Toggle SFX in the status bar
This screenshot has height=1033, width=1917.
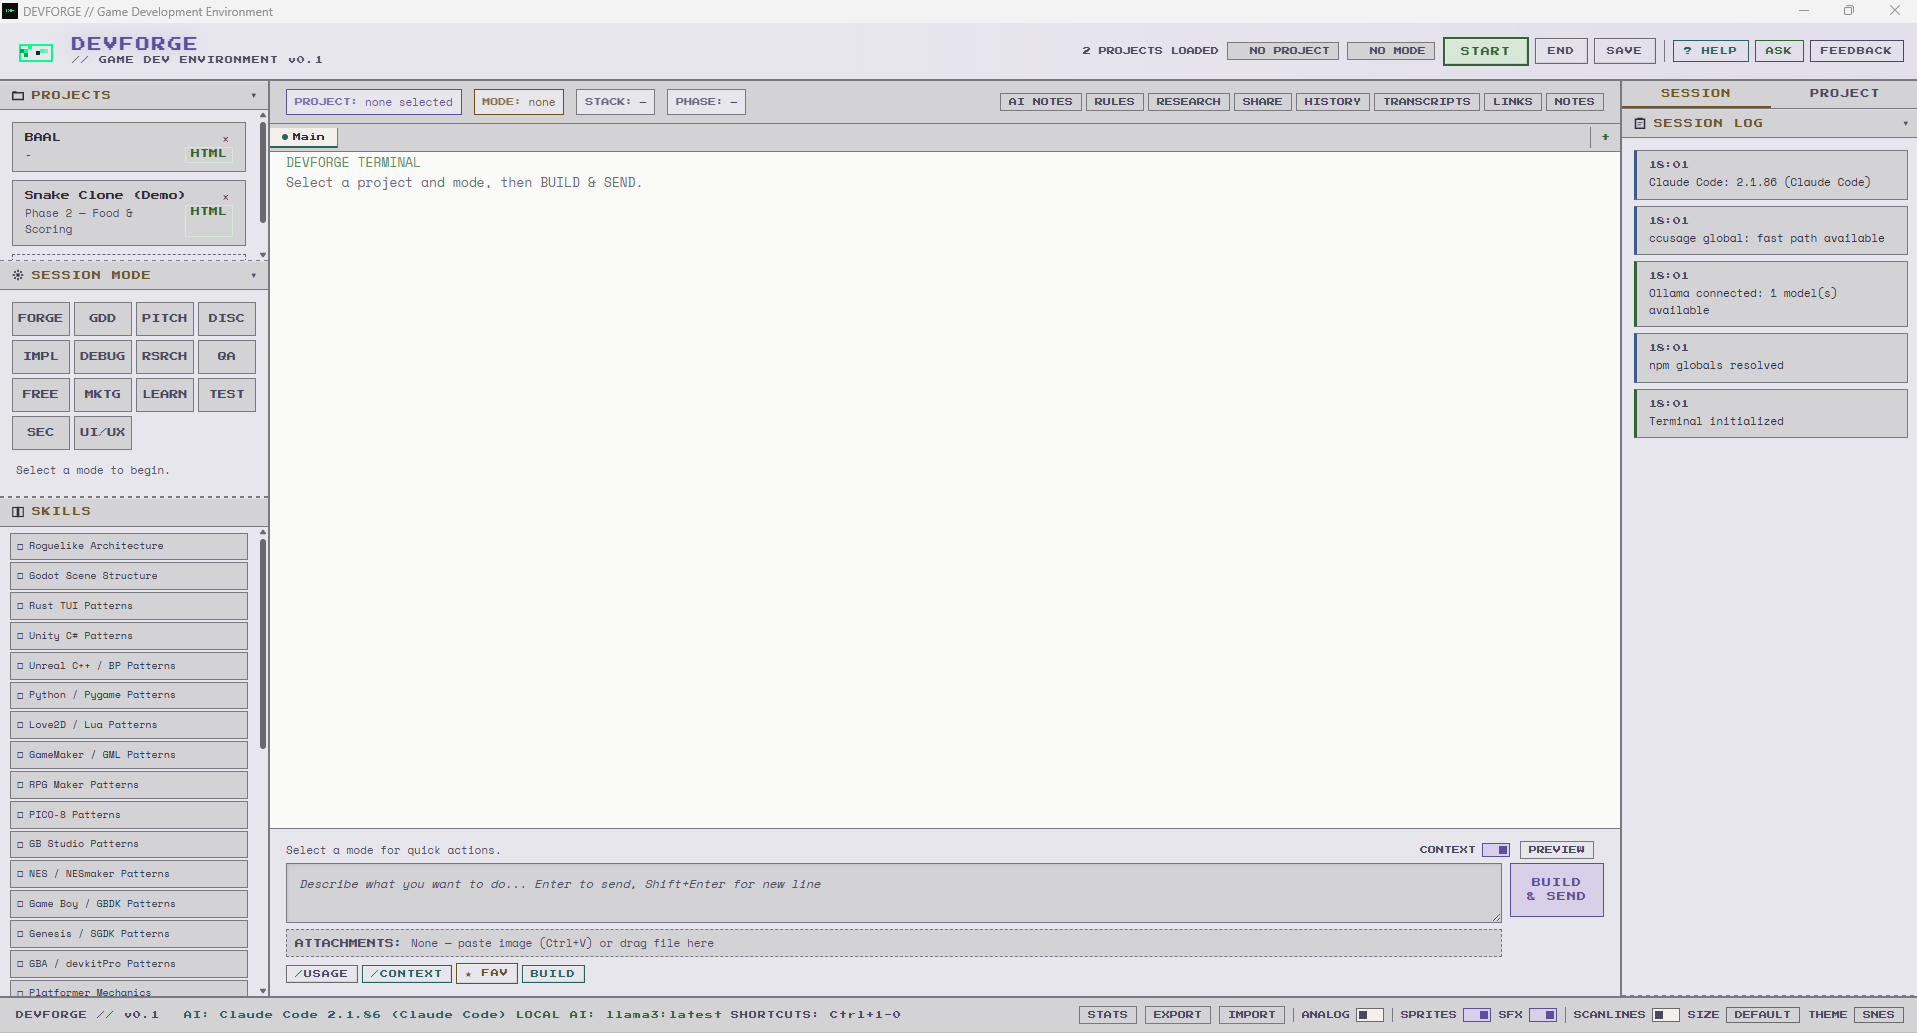1543,1014
